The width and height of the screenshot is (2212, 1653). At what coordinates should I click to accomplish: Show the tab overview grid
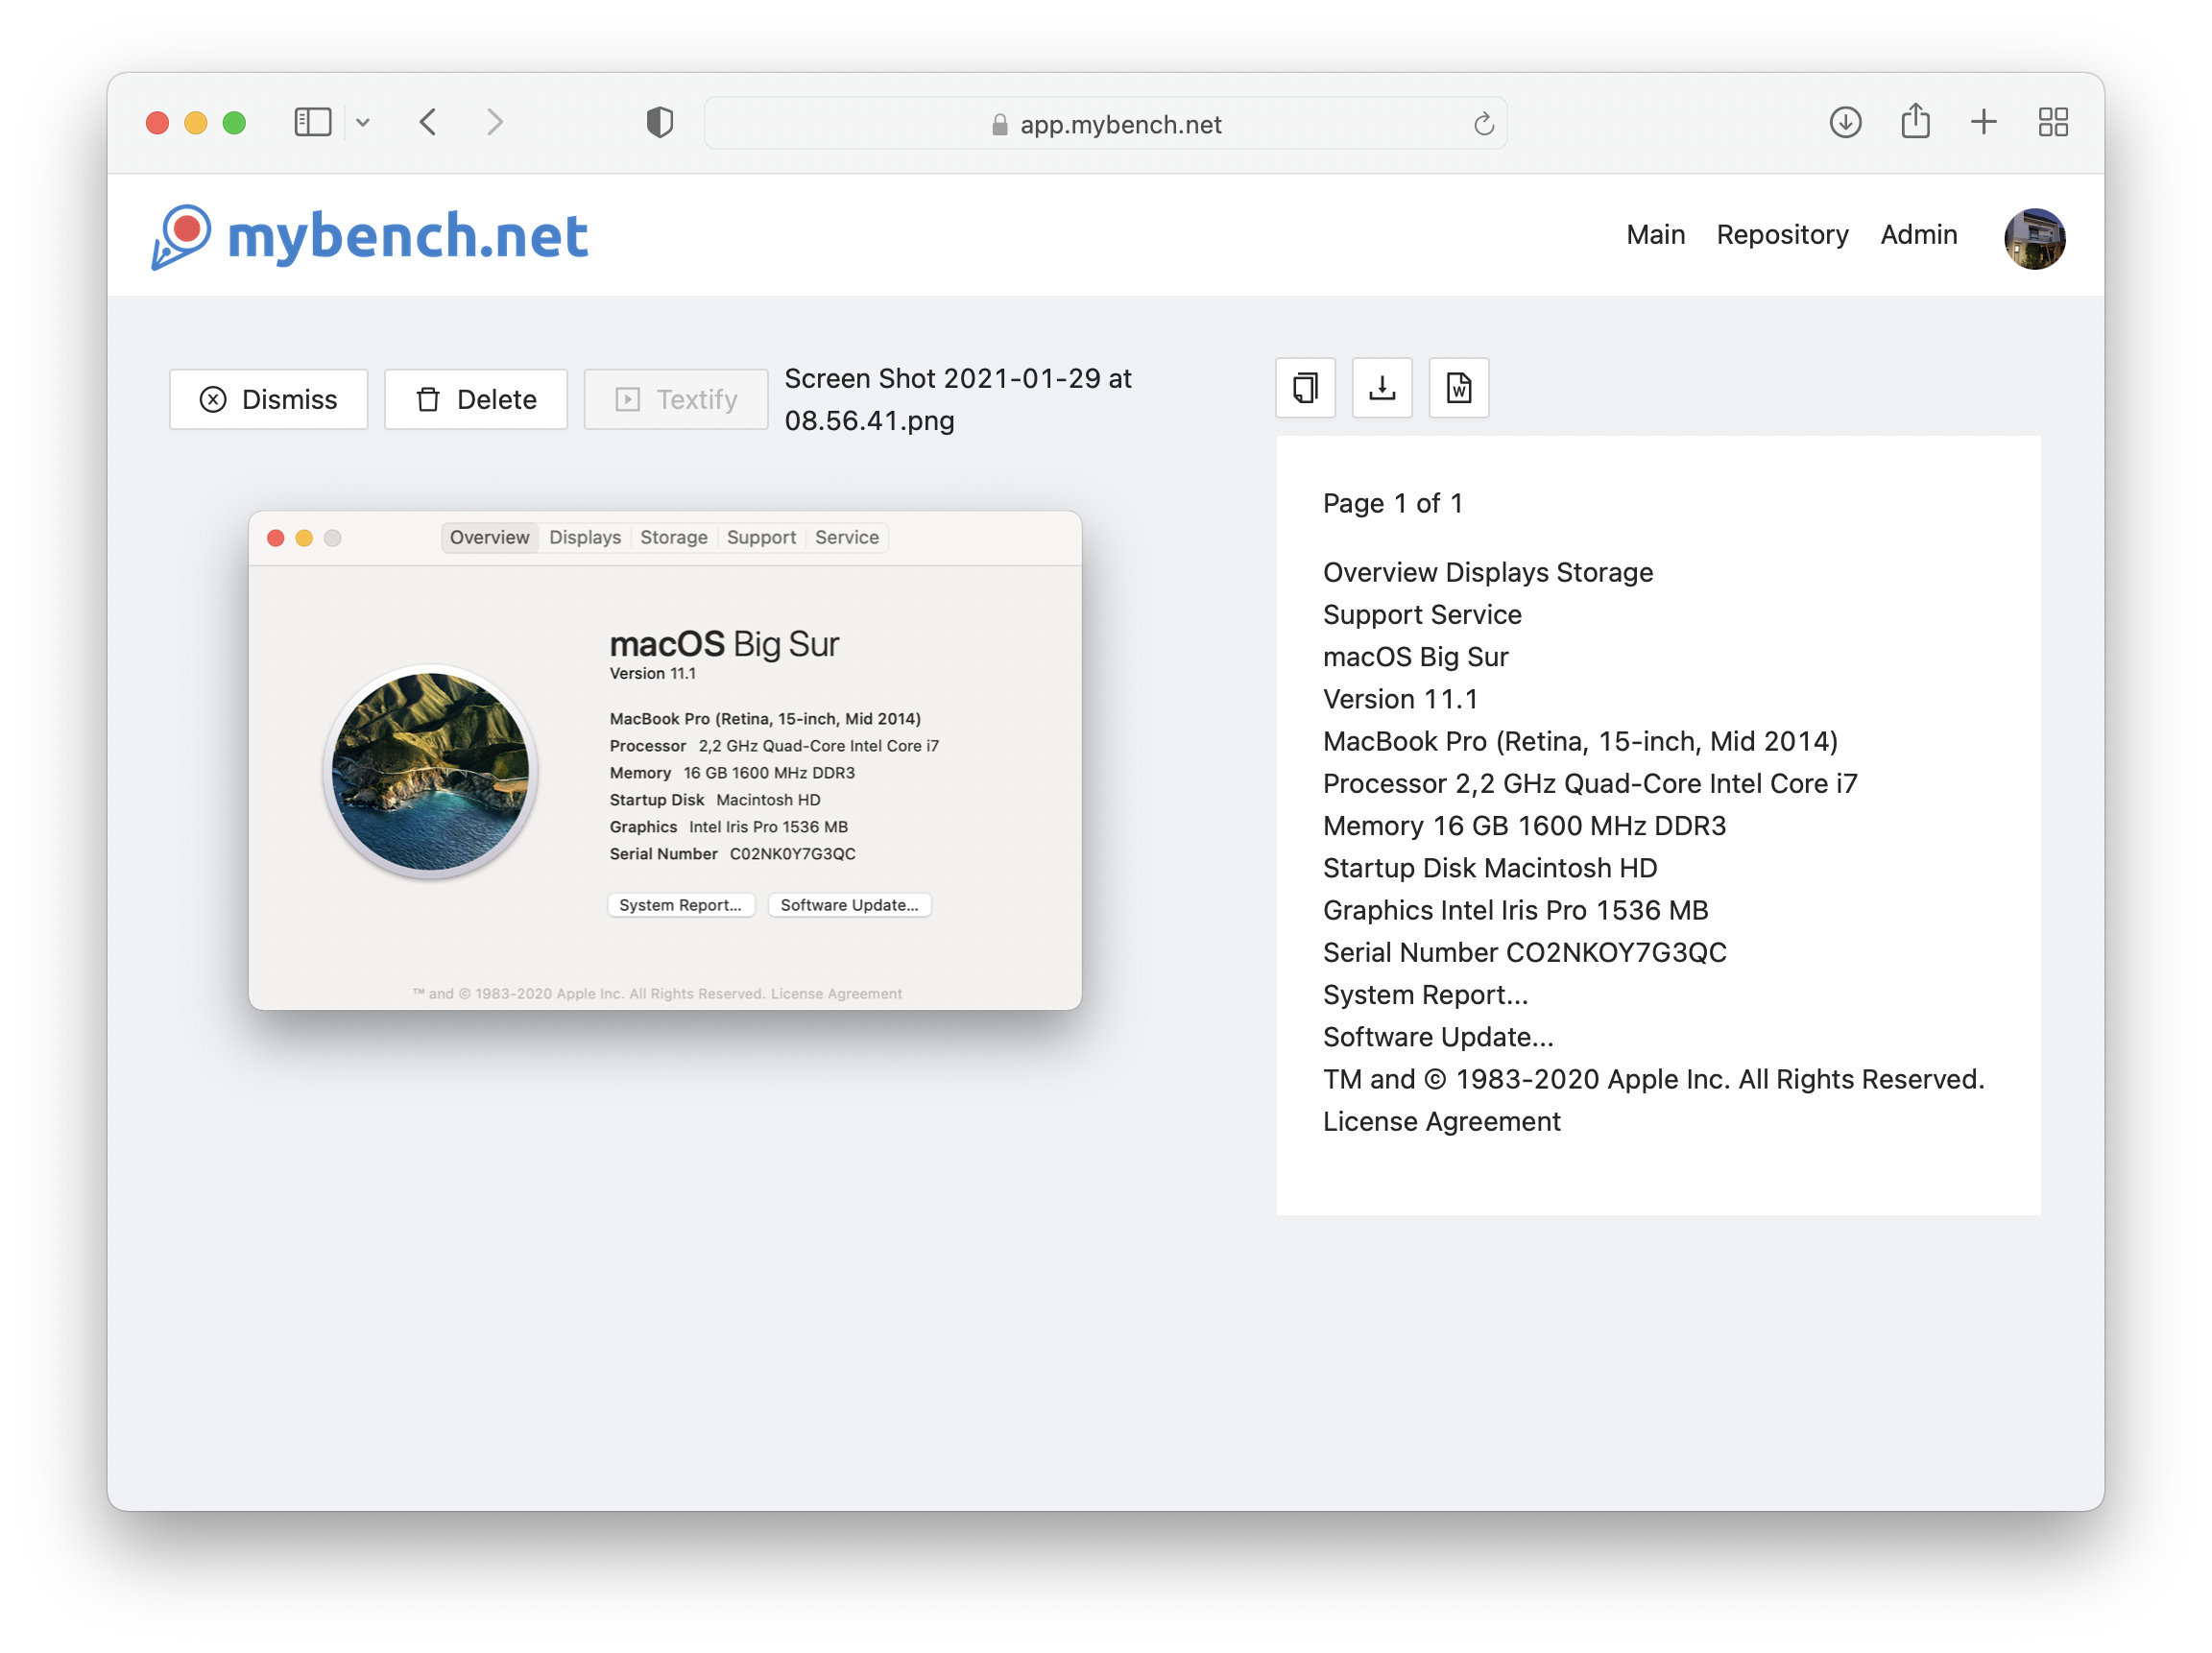pos(2054,121)
